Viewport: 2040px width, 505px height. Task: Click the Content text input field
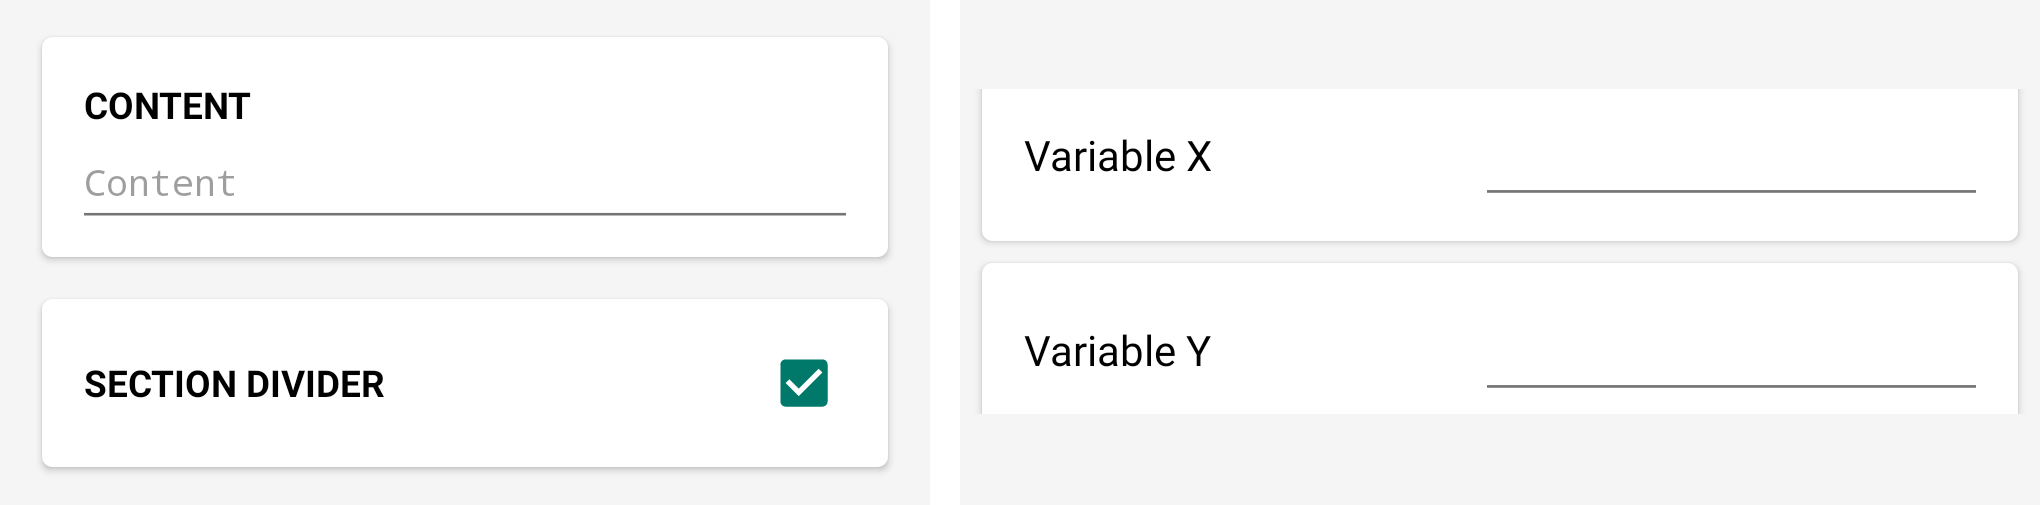click(464, 184)
